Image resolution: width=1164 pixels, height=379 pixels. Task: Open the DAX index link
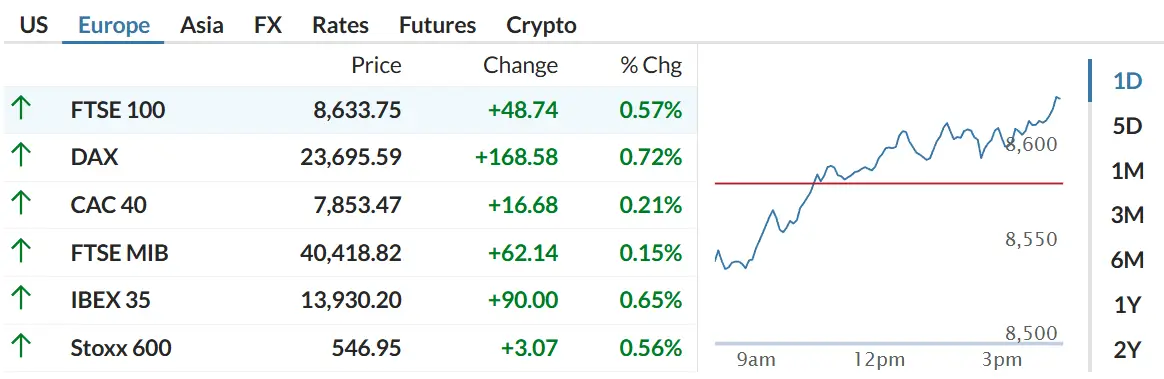(x=94, y=157)
